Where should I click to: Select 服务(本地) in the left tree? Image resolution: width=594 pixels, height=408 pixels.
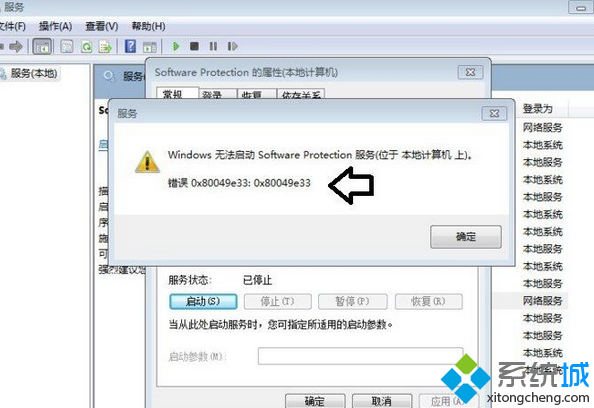pos(34,73)
